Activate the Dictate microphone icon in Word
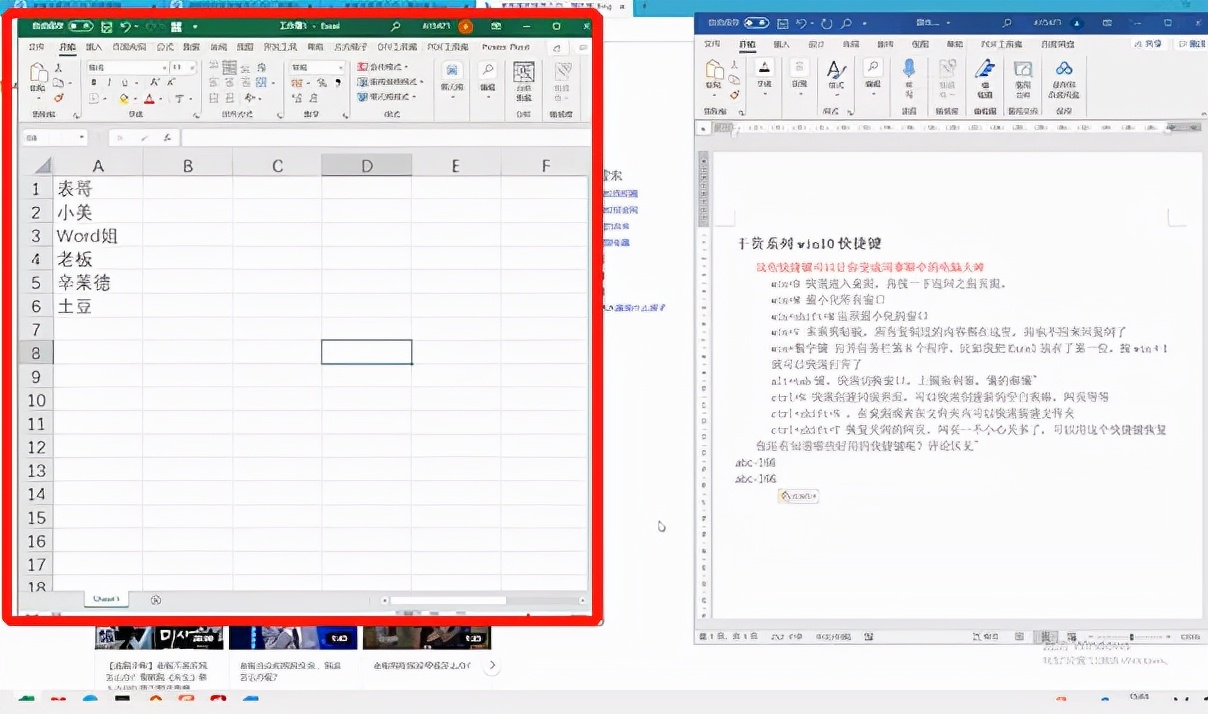The image size is (1208, 714). [909, 67]
